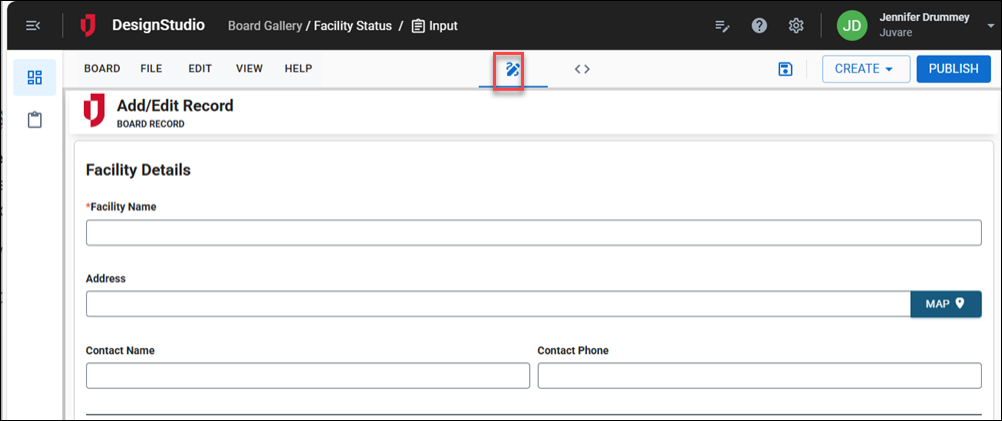This screenshot has width=1002, height=421.
Task: Click the MAP button beside Address
Action: coord(945,304)
